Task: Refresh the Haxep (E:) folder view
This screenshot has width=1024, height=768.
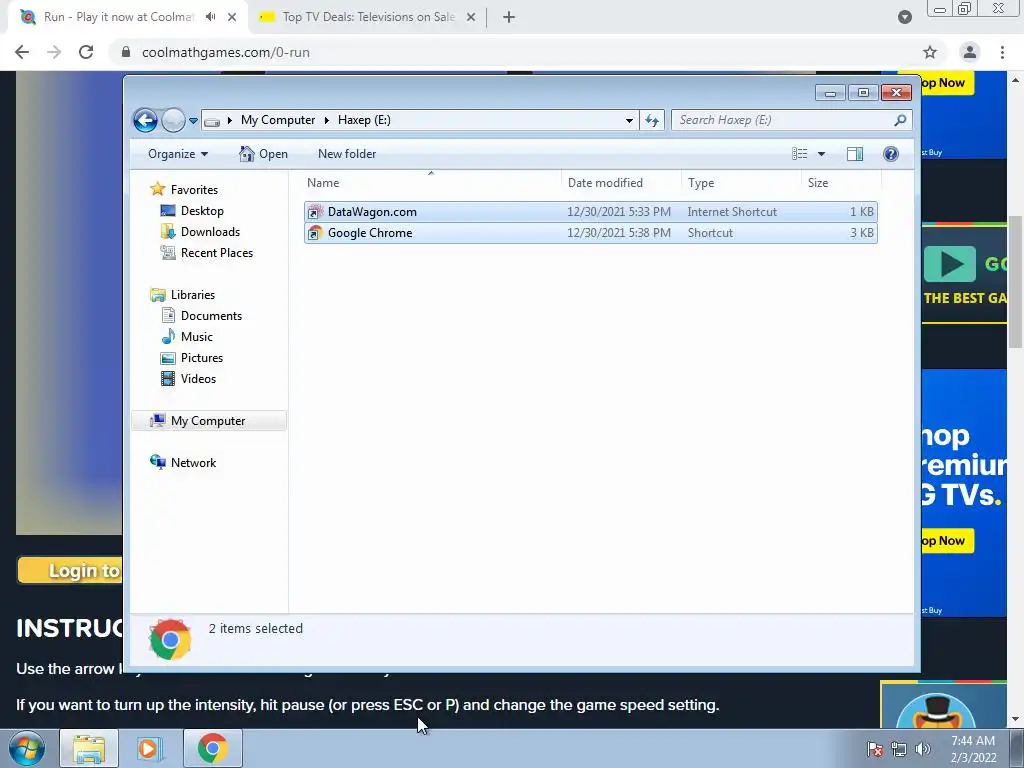Action: [x=652, y=120]
